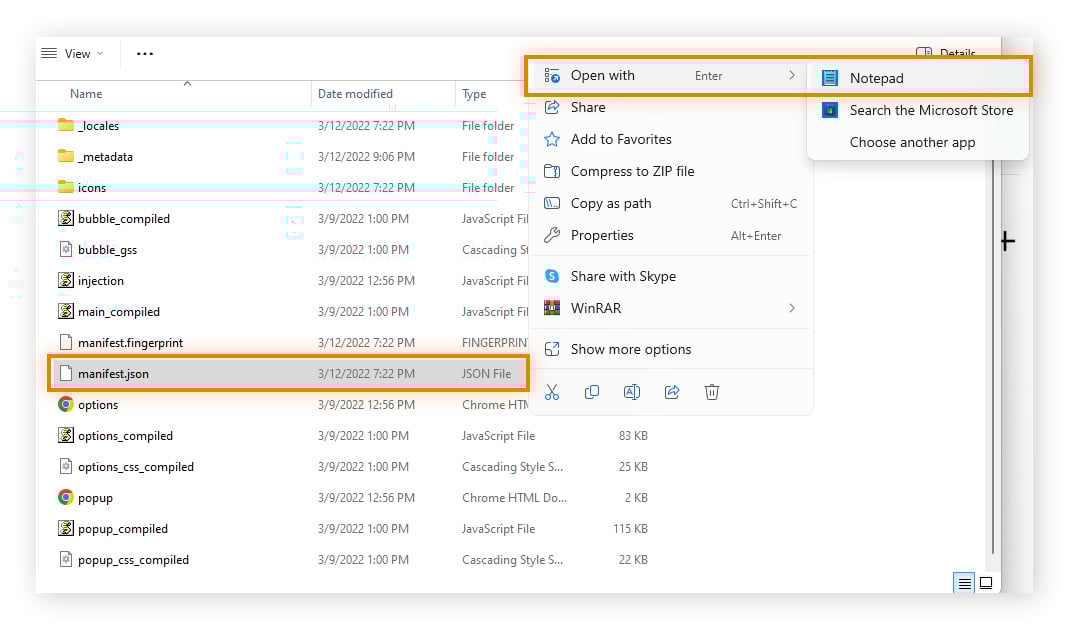This screenshot has height=630, width=1068.
Task: Click the Copy icon in the context menu
Action: click(592, 392)
